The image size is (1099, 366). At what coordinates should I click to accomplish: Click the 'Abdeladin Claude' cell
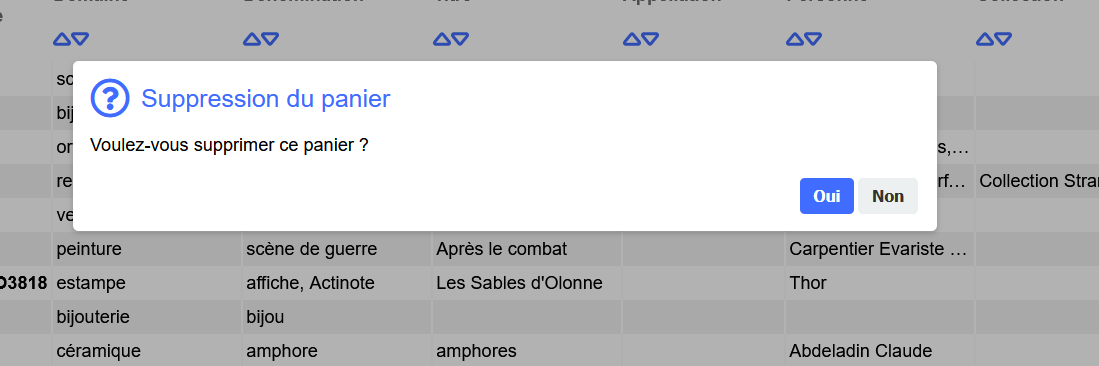coord(880,351)
